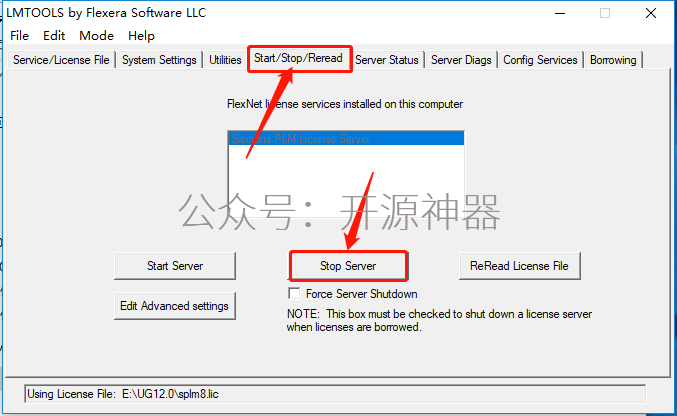Go to Server Status tab

[x=387, y=60]
